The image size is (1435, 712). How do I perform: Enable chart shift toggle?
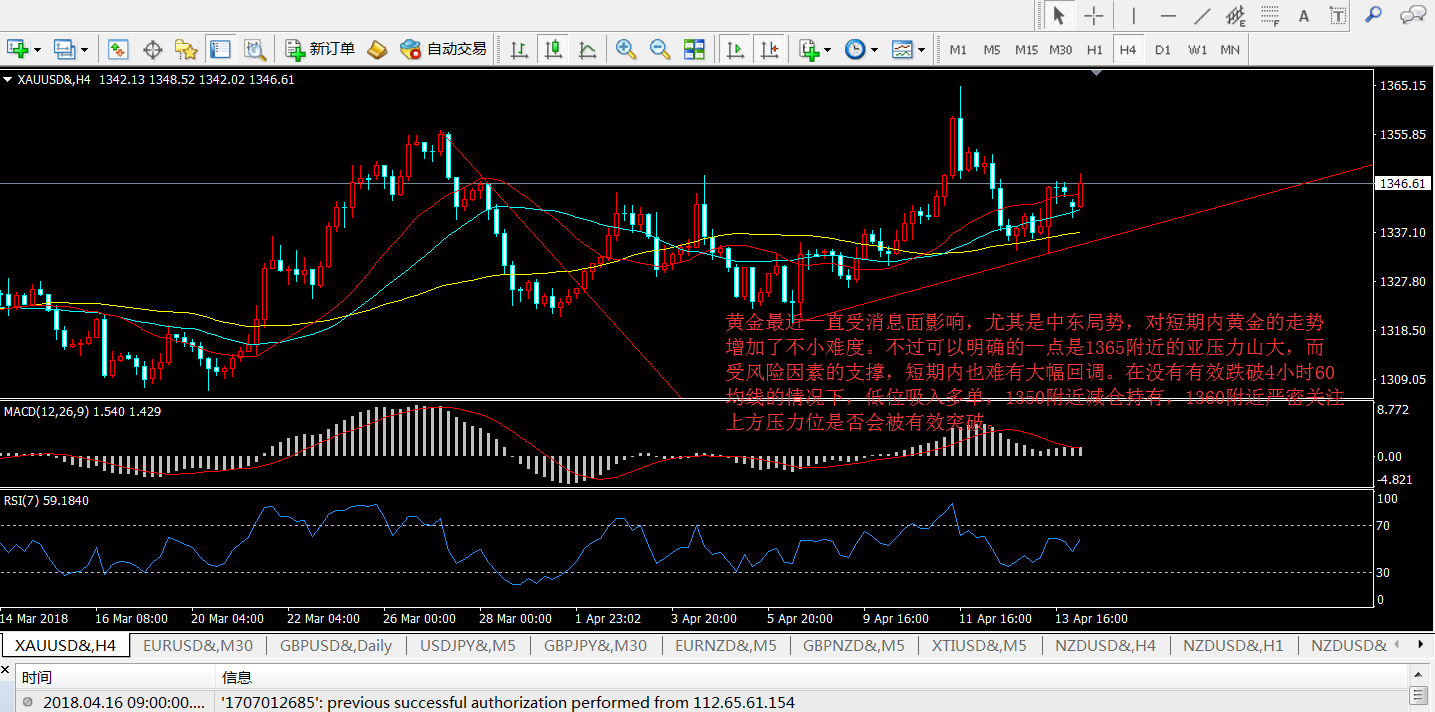pyautogui.click(x=768, y=49)
